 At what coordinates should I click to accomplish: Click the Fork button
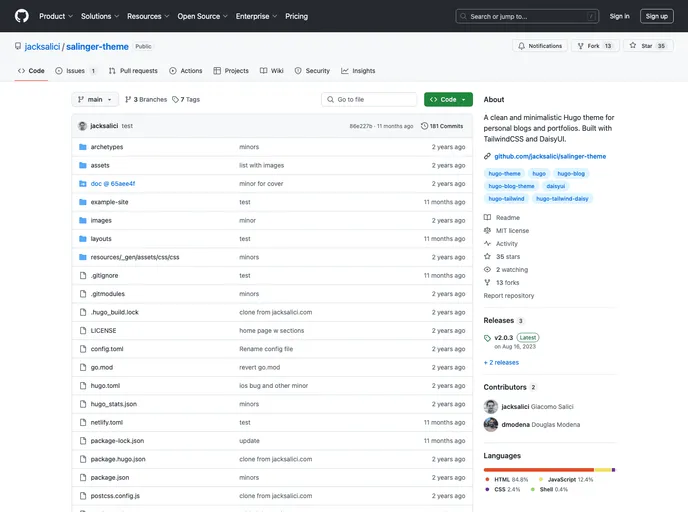[595, 46]
